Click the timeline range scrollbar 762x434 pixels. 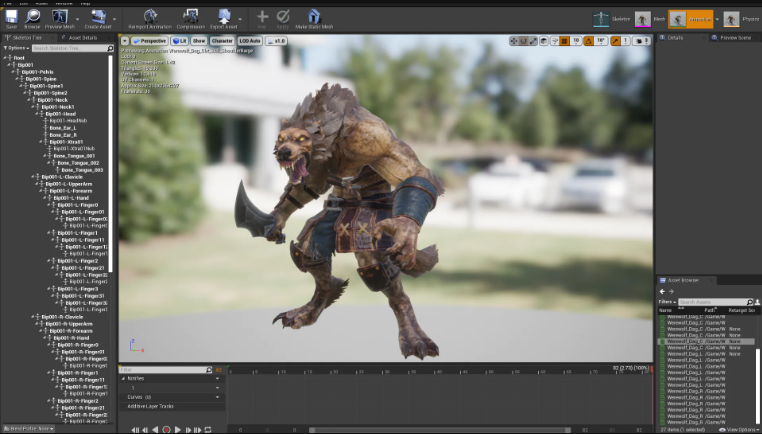pos(440,430)
